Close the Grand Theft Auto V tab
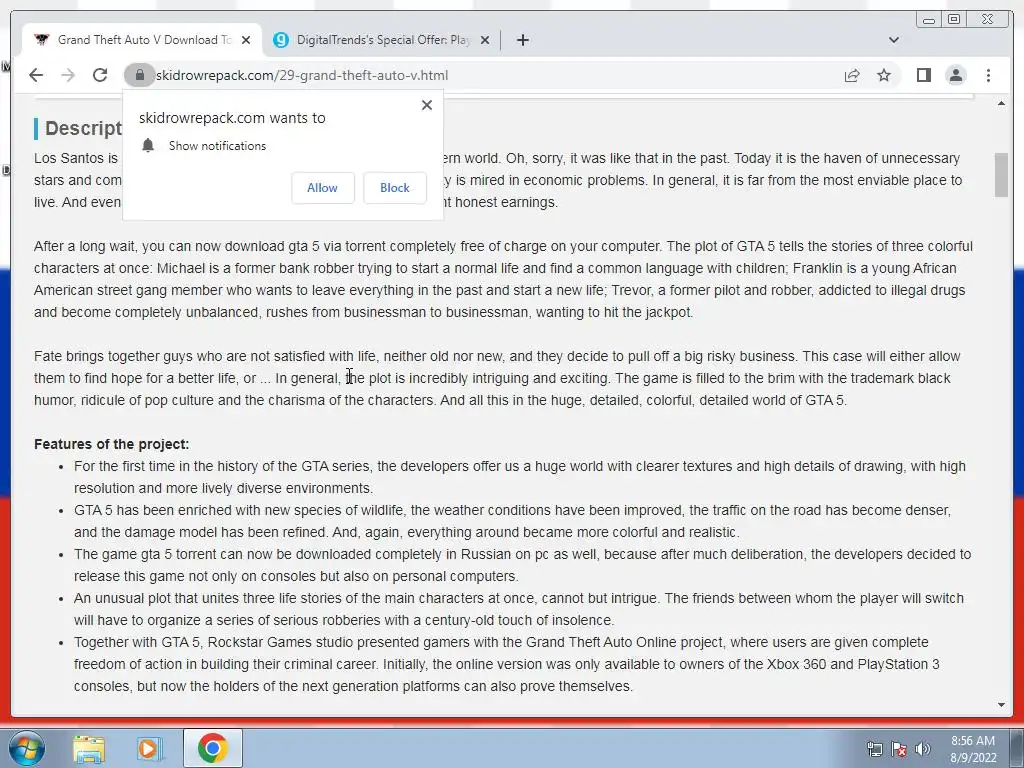This screenshot has width=1024, height=768. coord(246,40)
